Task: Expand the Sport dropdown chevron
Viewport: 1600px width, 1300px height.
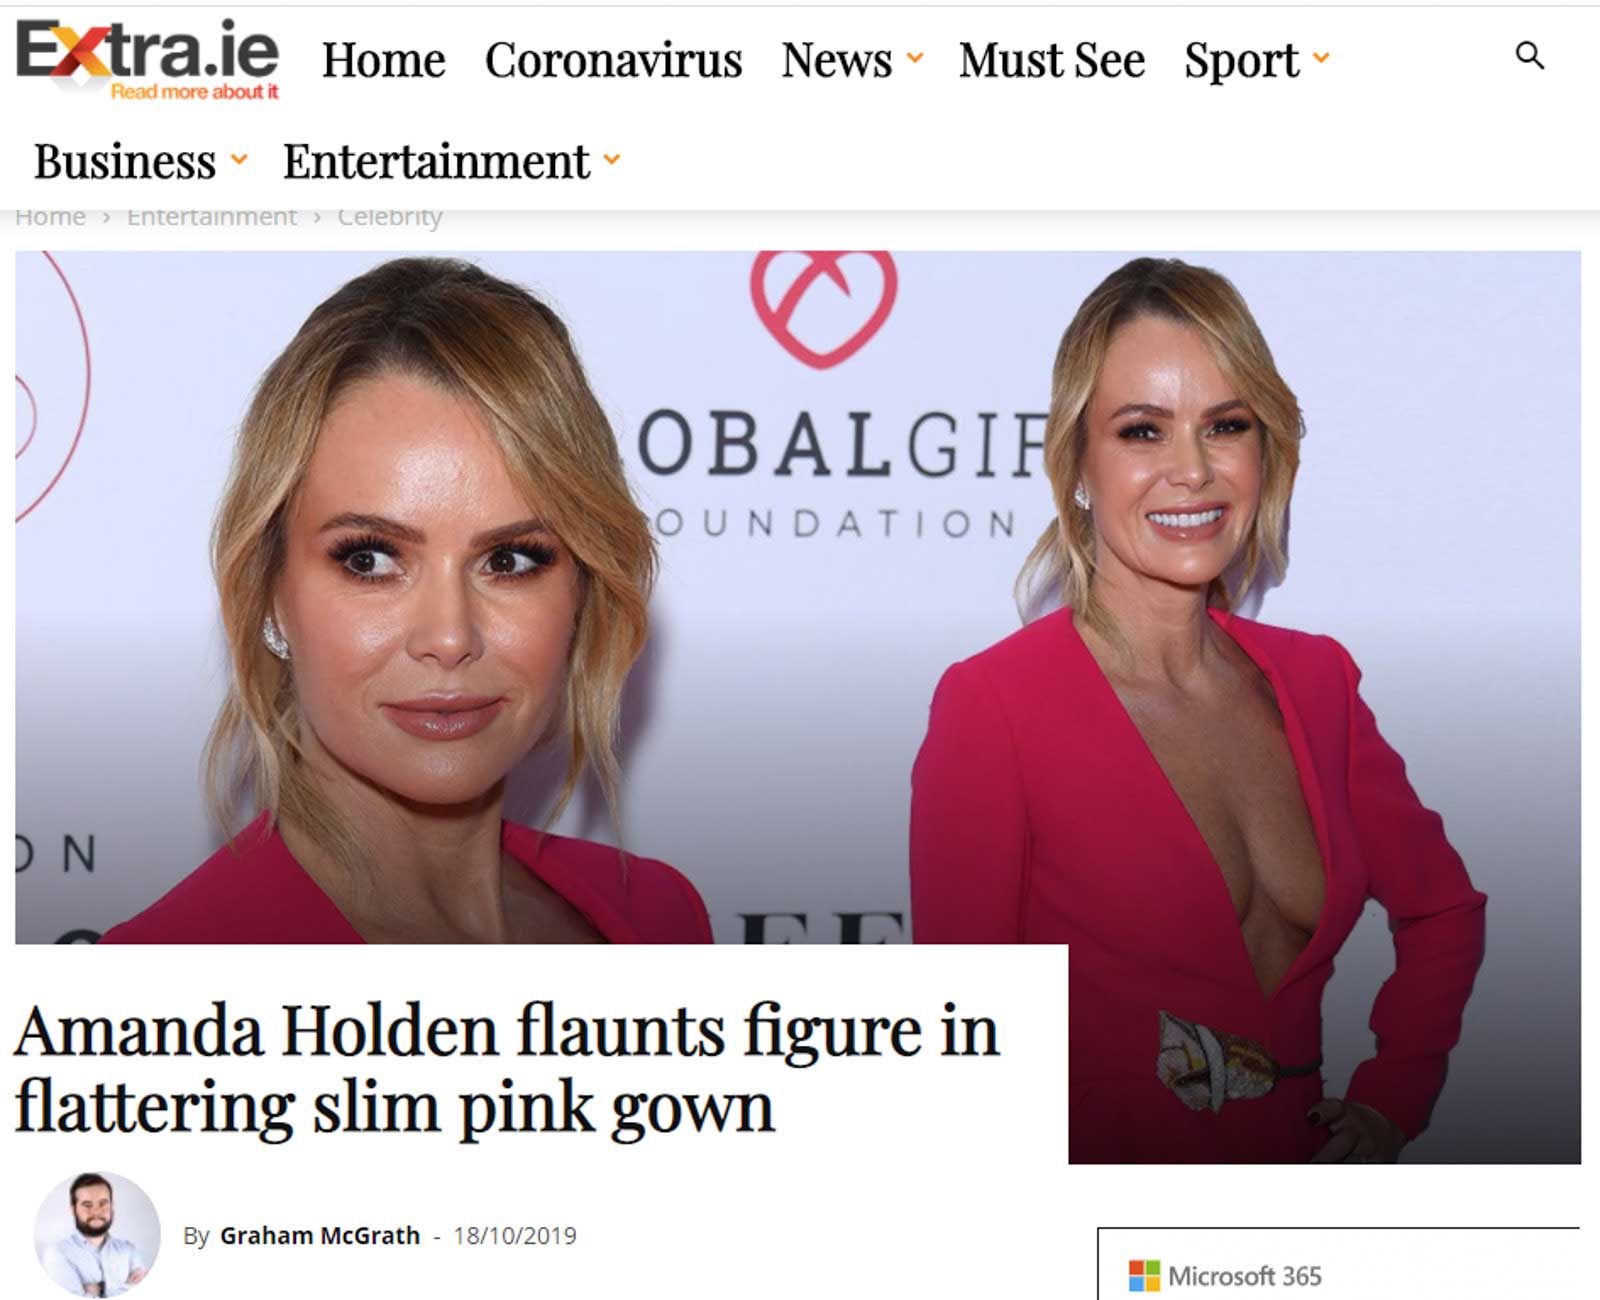Action: click(1321, 59)
